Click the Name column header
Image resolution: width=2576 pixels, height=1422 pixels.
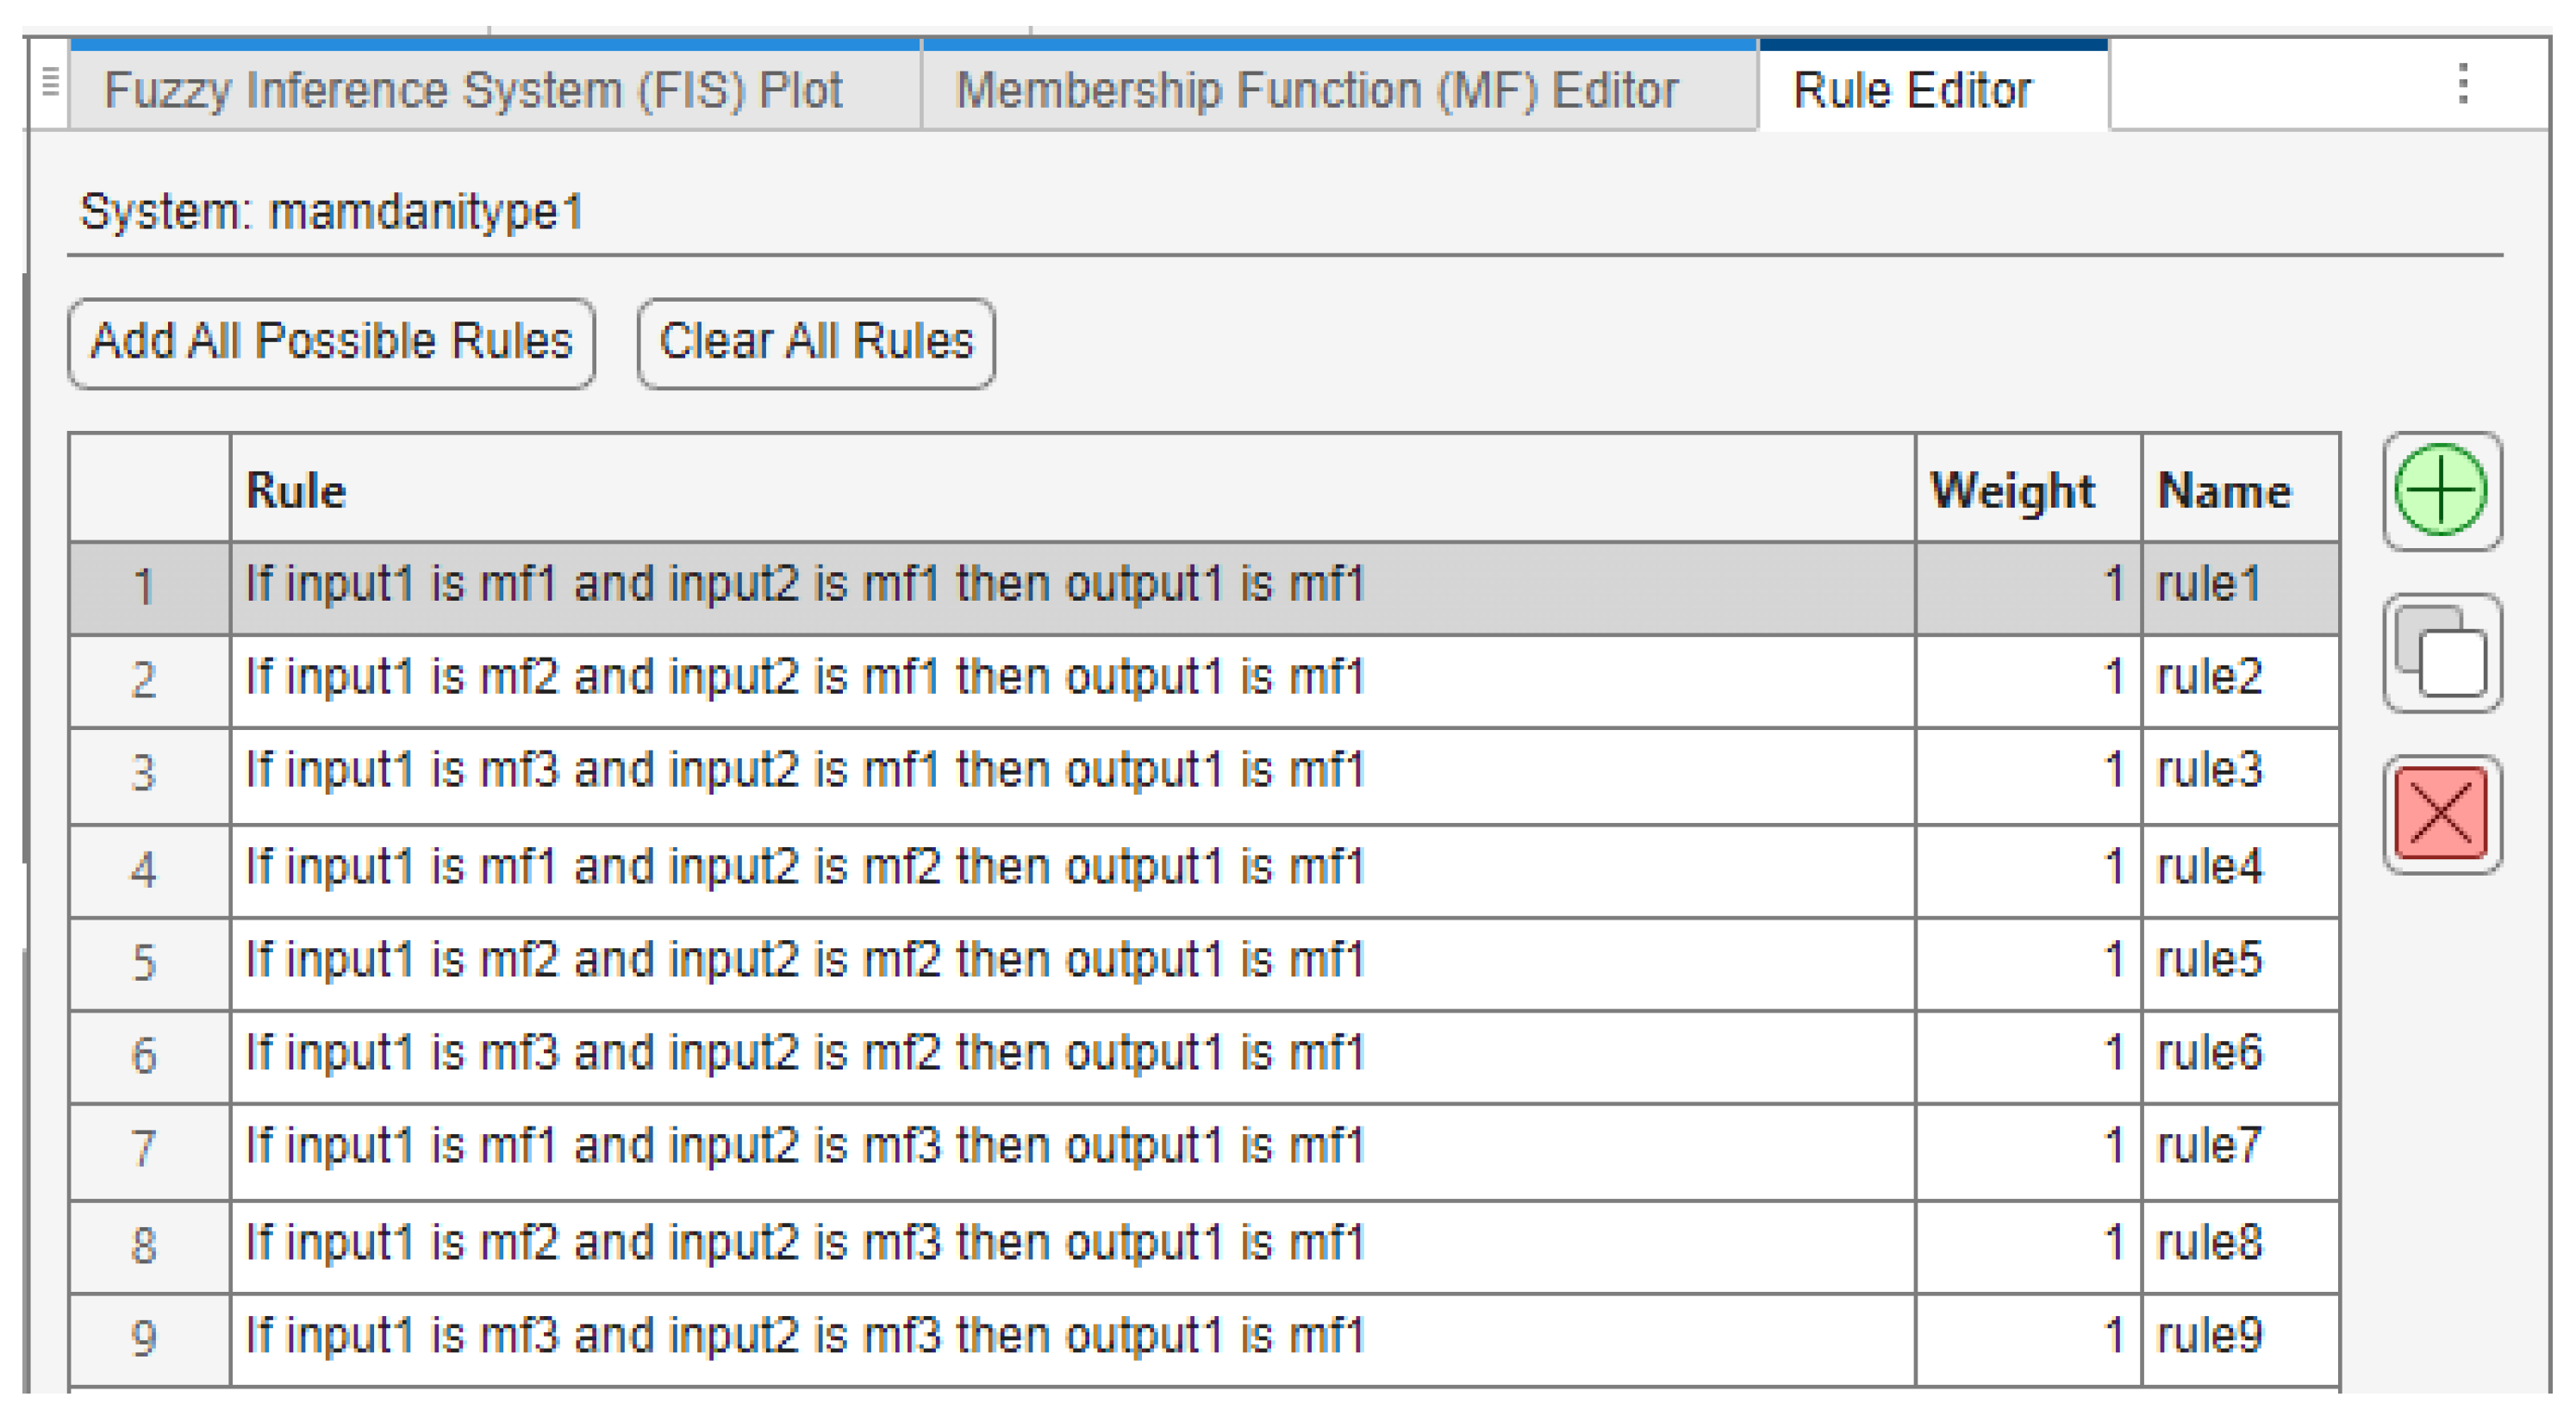click(2224, 491)
